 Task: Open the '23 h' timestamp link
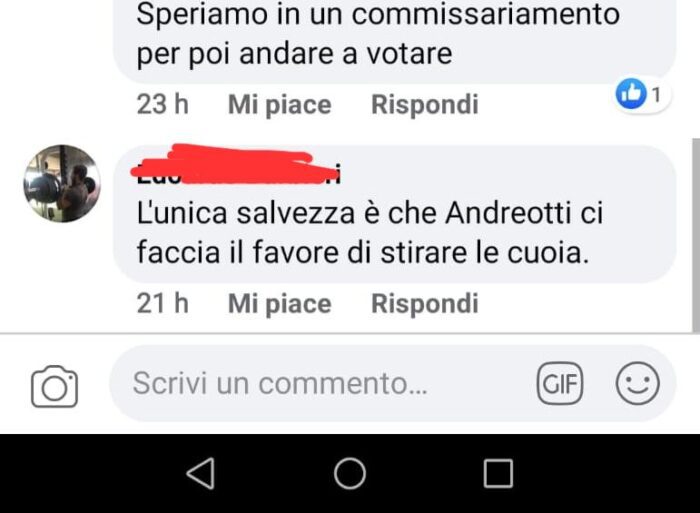click(162, 105)
